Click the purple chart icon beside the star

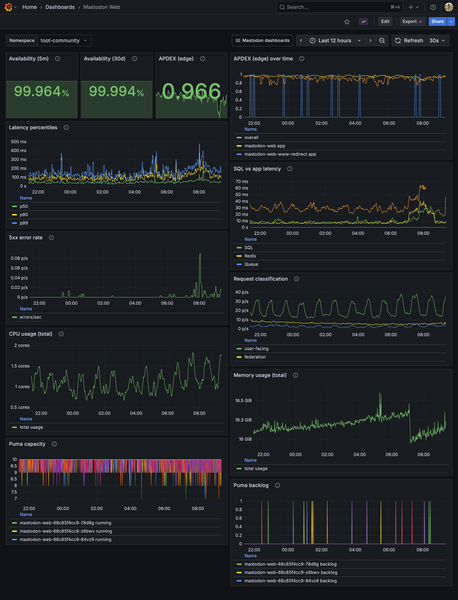tap(363, 21)
